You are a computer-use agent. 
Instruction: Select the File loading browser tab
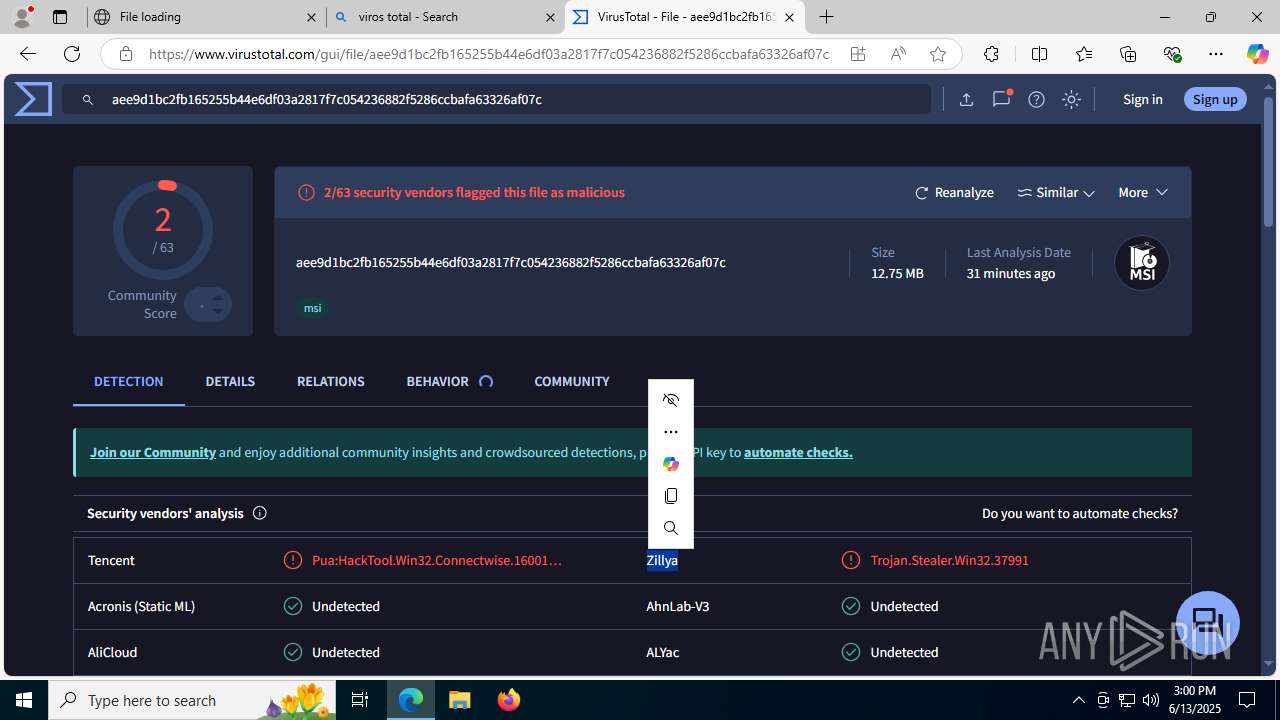pos(205,17)
